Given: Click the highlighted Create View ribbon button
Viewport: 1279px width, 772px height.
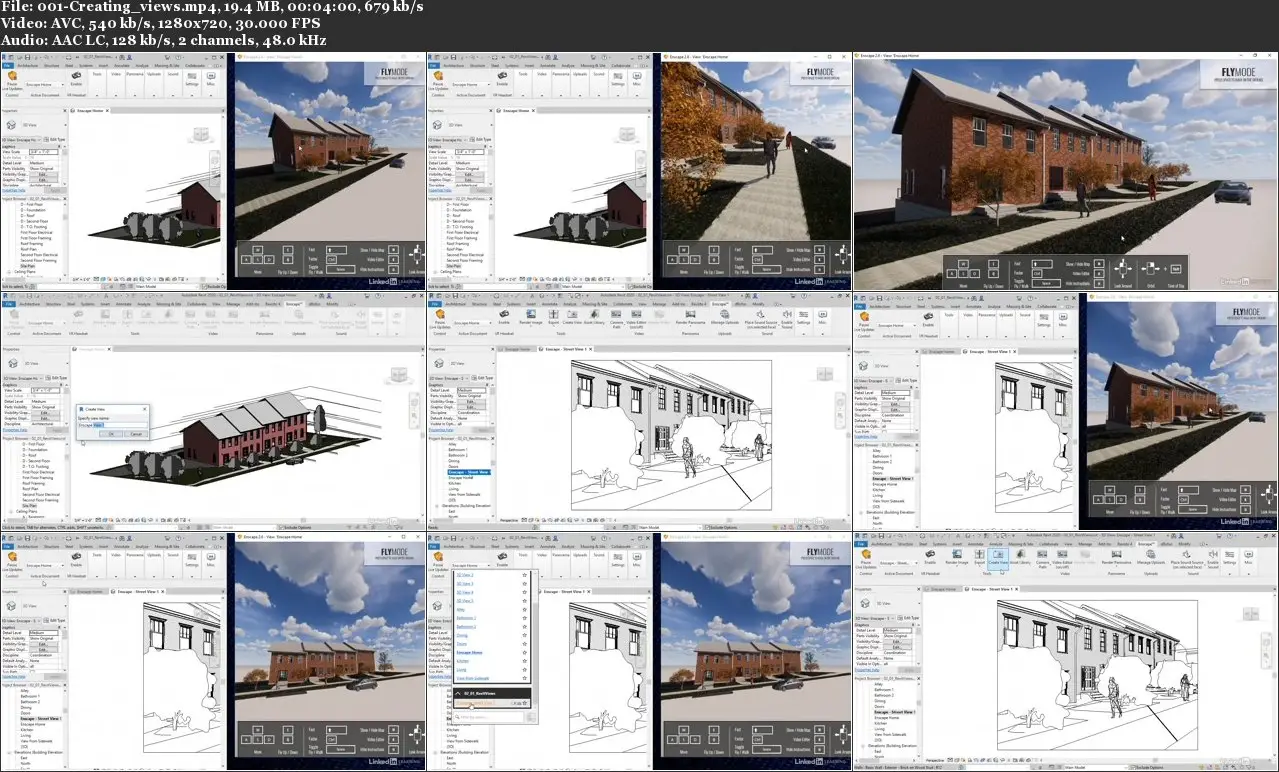Looking at the screenshot, I should coord(998,560).
